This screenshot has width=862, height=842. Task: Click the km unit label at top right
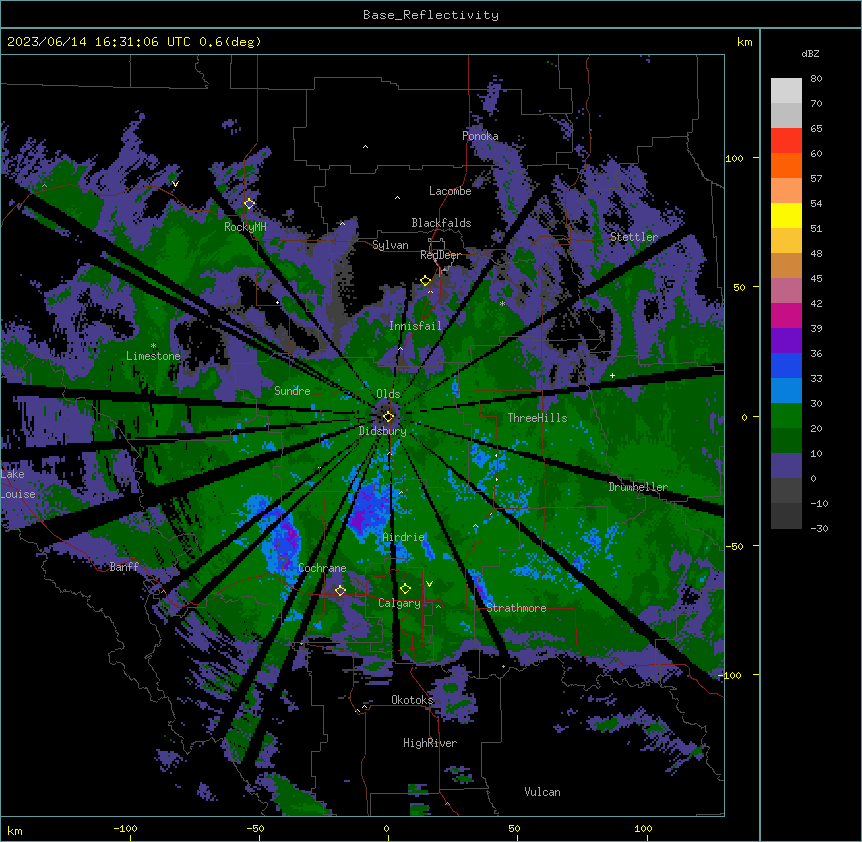(744, 42)
